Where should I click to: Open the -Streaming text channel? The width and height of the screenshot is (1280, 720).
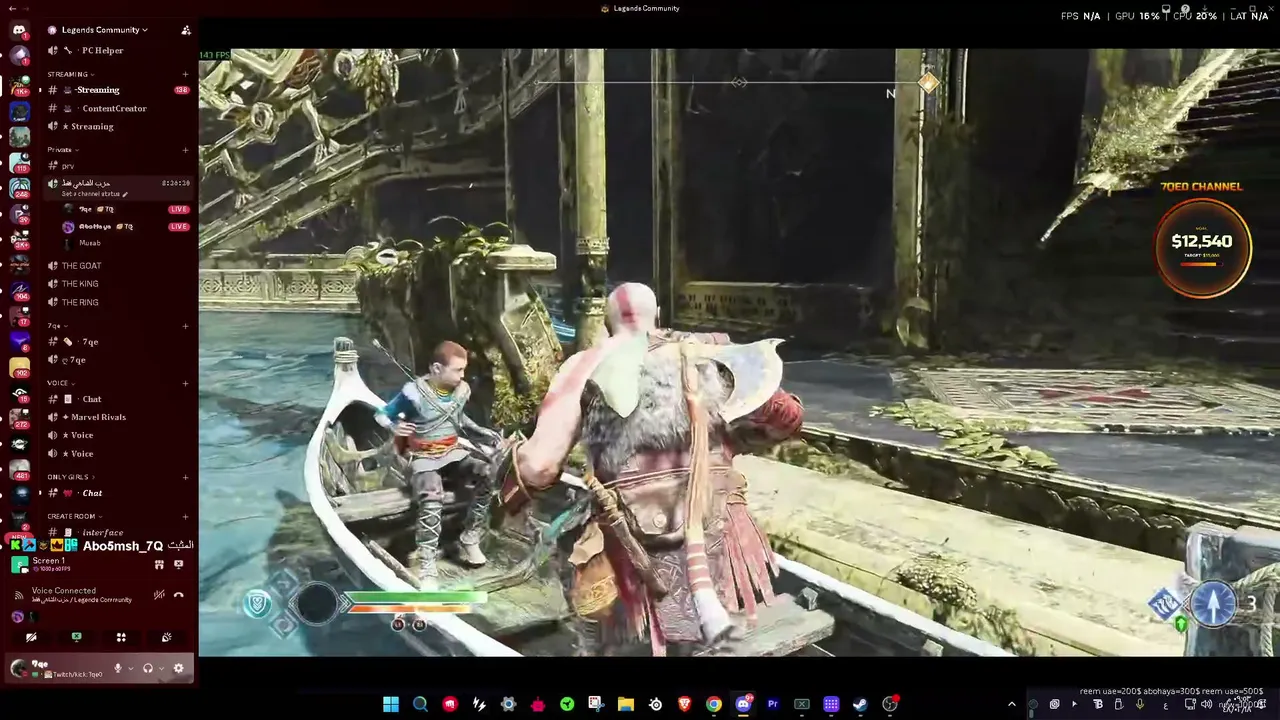pyautogui.click(x=119, y=90)
